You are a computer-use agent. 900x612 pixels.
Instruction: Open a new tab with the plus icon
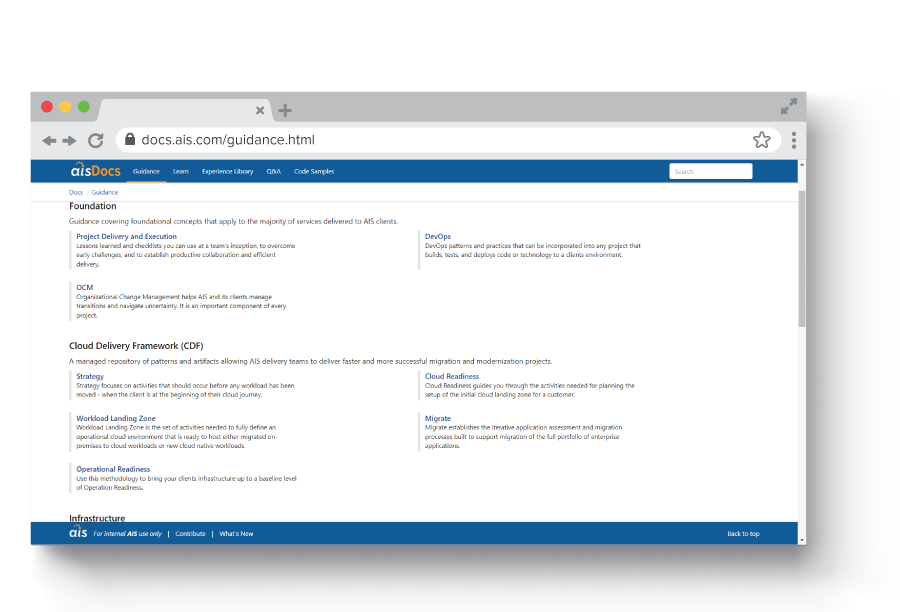tap(285, 110)
